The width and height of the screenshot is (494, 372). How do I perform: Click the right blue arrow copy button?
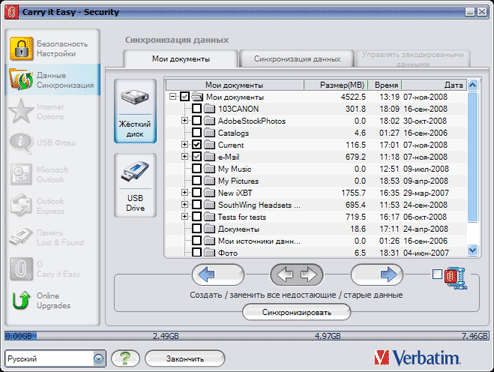coord(377,275)
